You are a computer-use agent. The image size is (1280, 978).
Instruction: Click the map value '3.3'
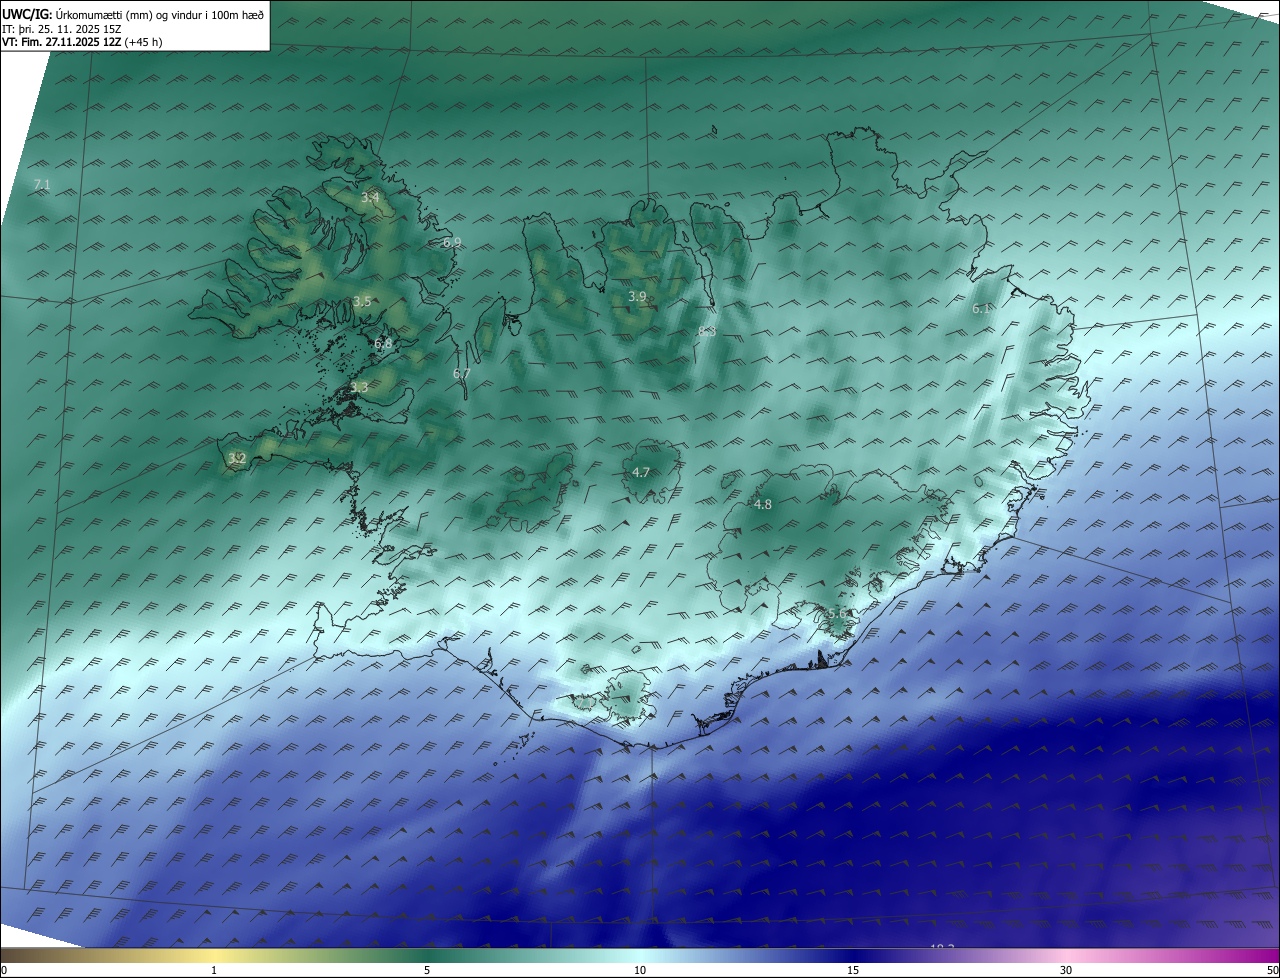click(x=359, y=386)
